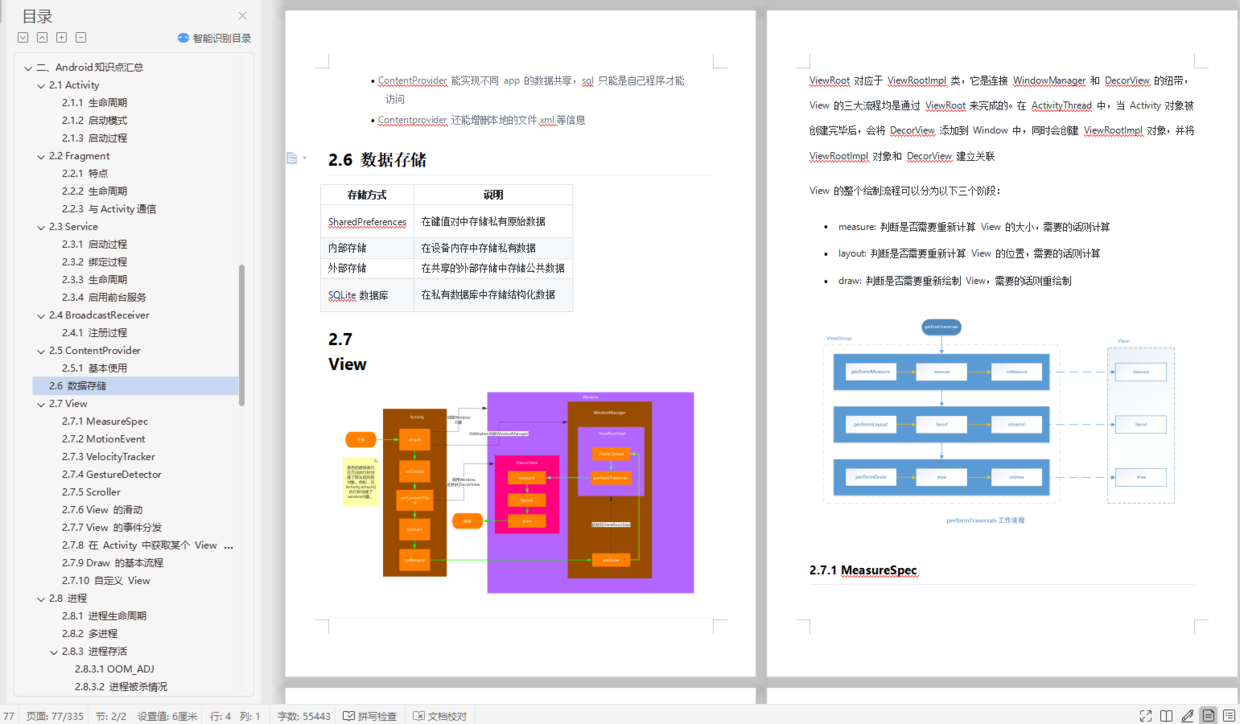The height and width of the screenshot is (724, 1240).
Task: Click the 字数: 55443 word count
Action: pyautogui.click(x=304, y=716)
